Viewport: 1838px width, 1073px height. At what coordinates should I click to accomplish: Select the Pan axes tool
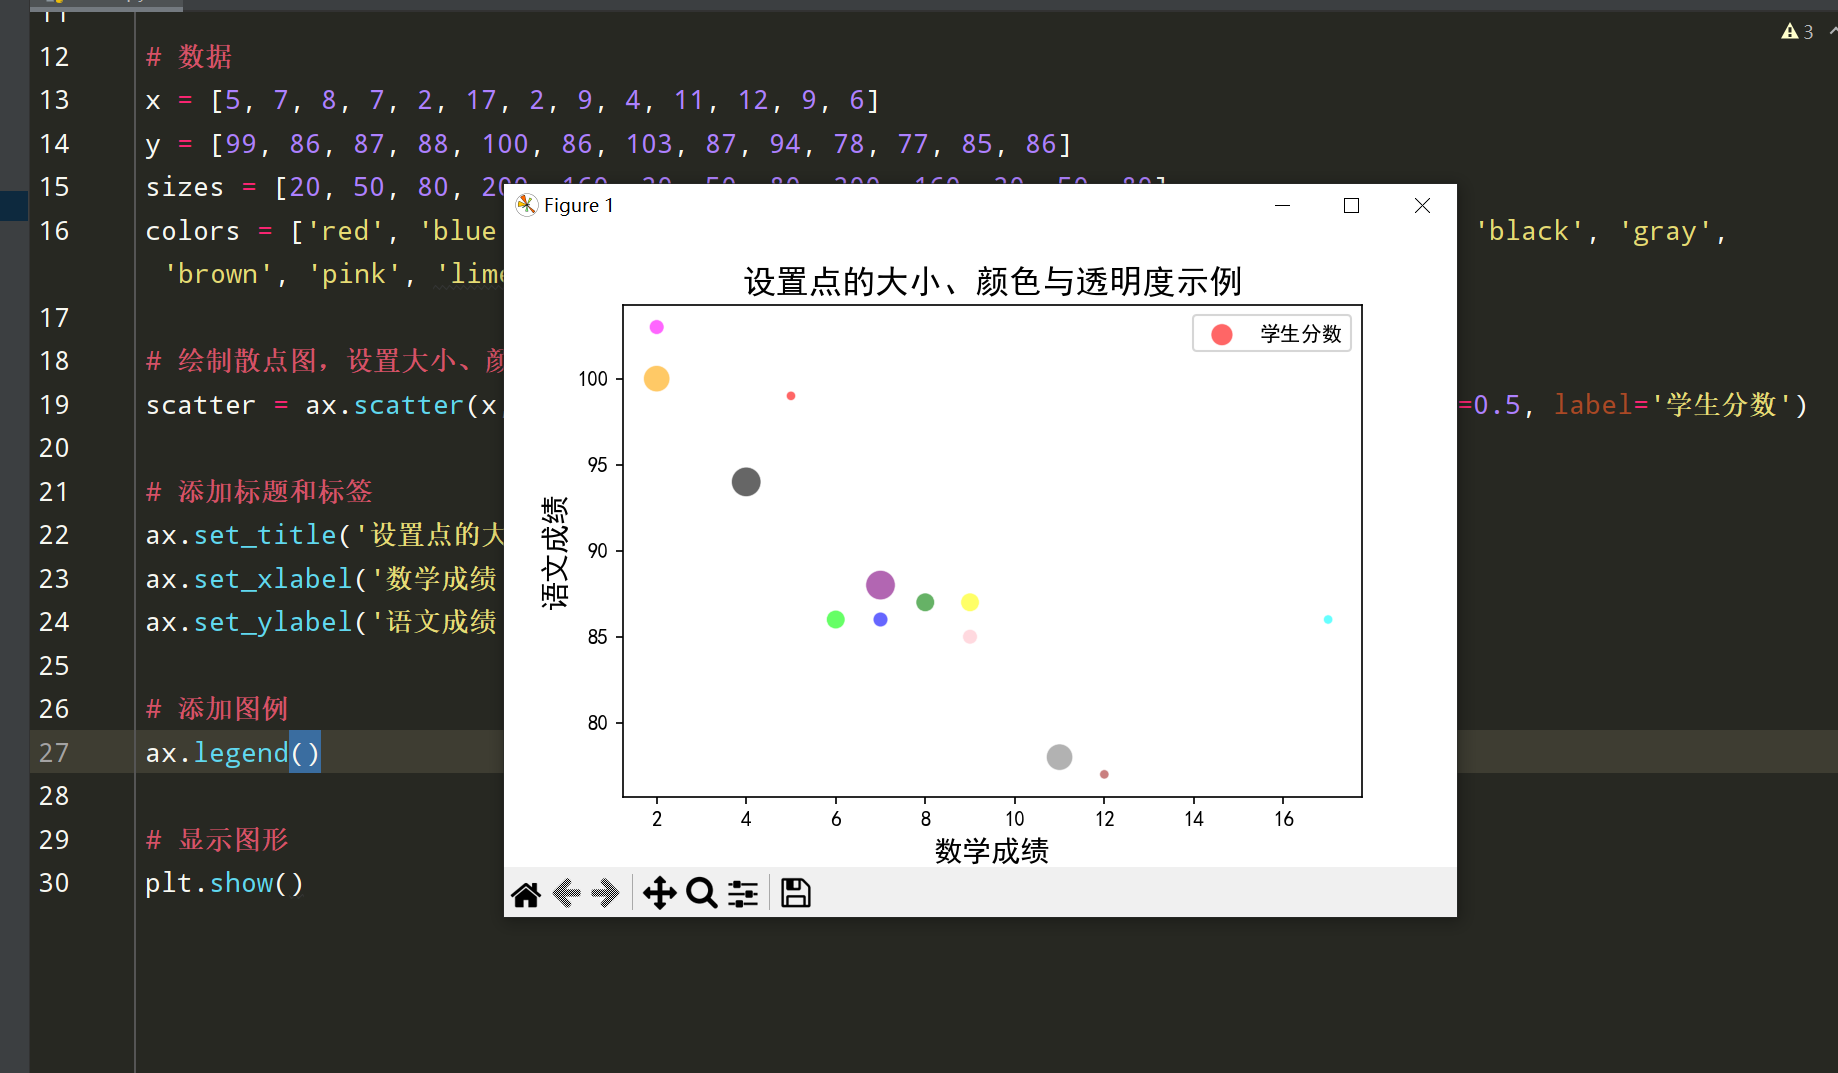click(660, 893)
